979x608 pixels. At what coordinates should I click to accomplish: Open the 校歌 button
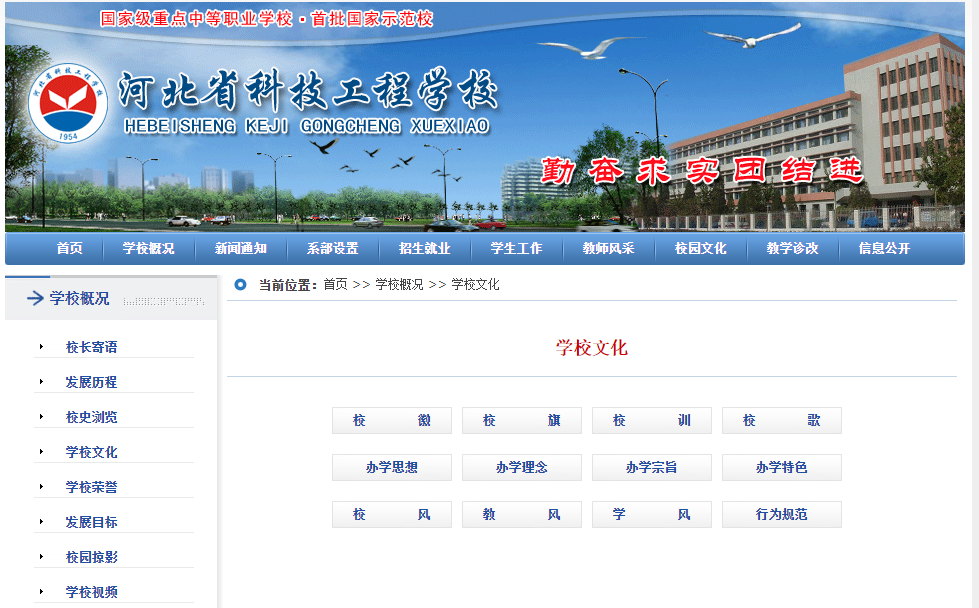pos(782,421)
